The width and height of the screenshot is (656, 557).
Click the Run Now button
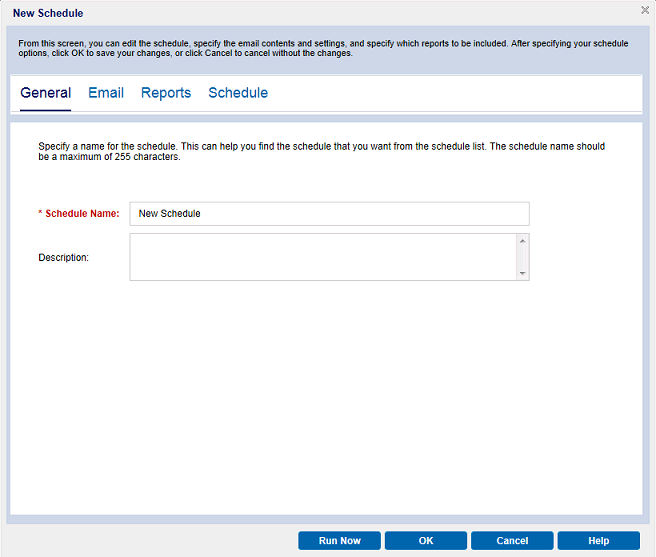pyautogui.click(x=339, y=541)
